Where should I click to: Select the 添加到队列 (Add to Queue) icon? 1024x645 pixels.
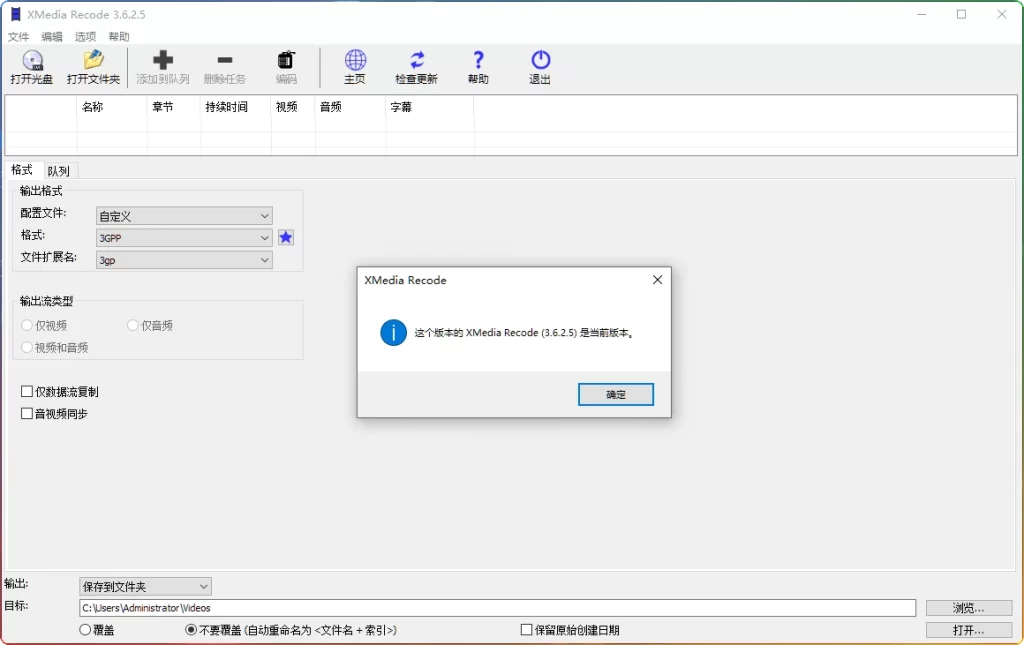click(163, 66)
